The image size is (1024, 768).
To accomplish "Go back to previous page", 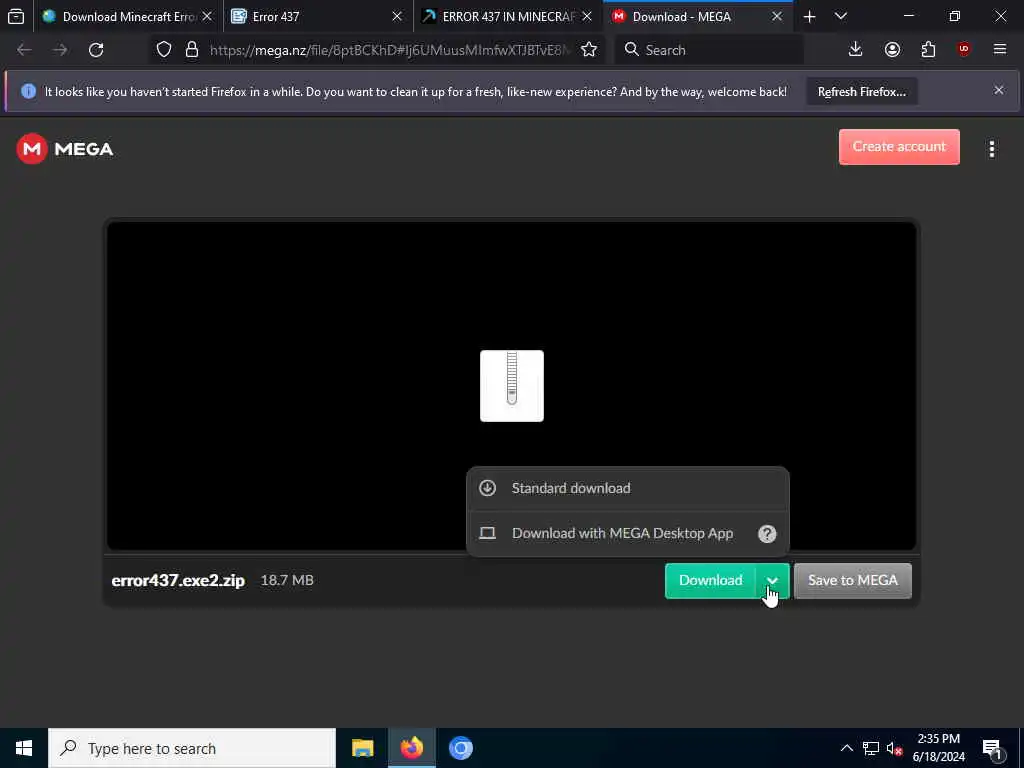I will tap(24, 50).
